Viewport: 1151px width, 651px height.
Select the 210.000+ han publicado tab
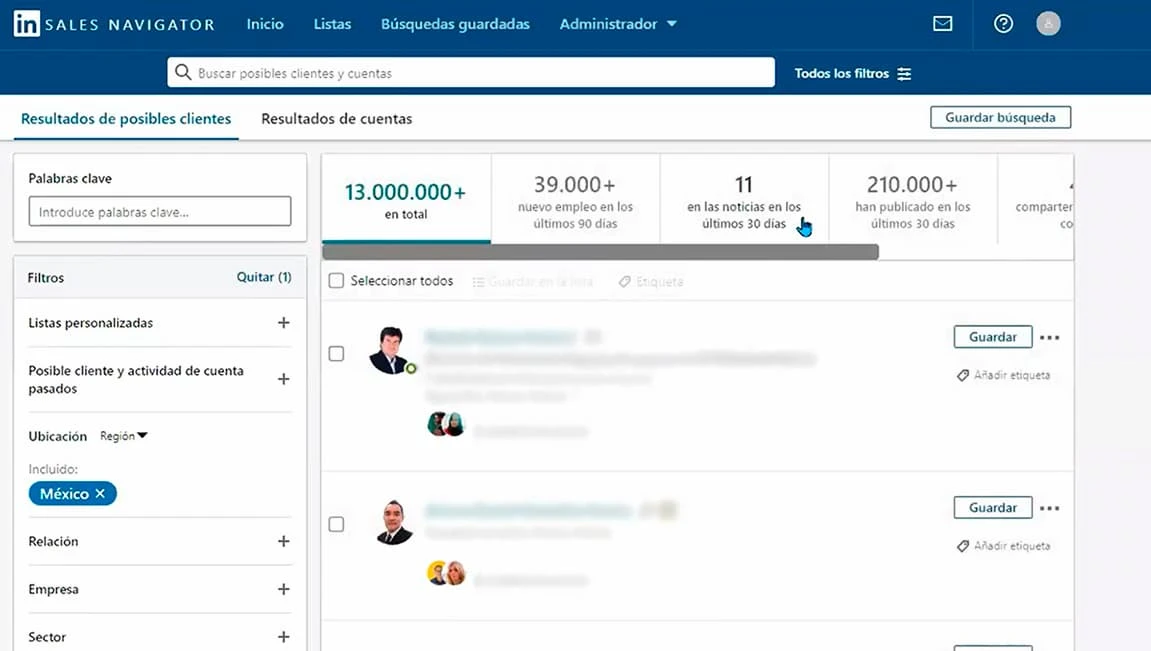(x=913, y=199)
